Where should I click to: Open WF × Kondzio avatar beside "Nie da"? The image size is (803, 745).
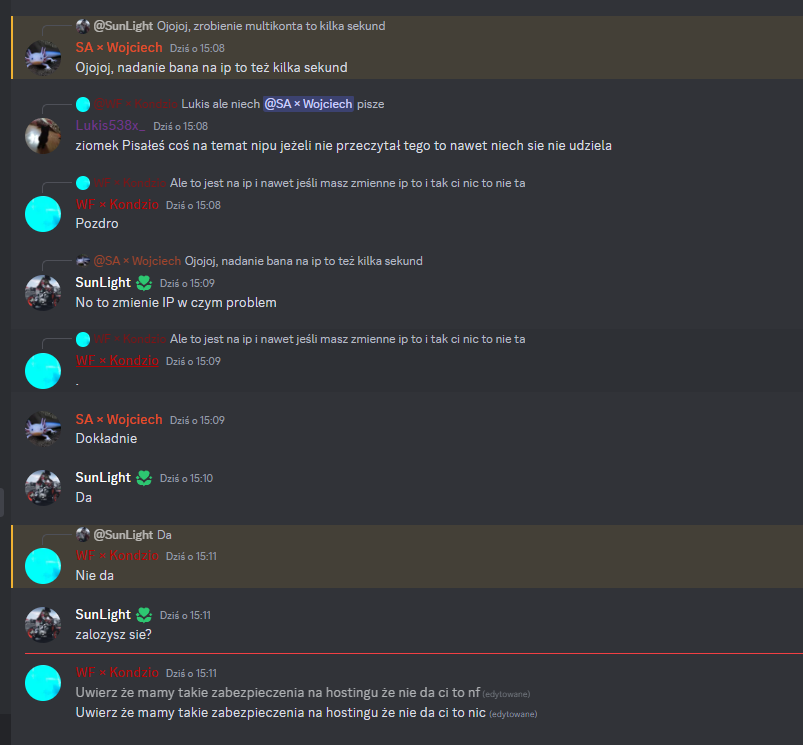(43, 566)
